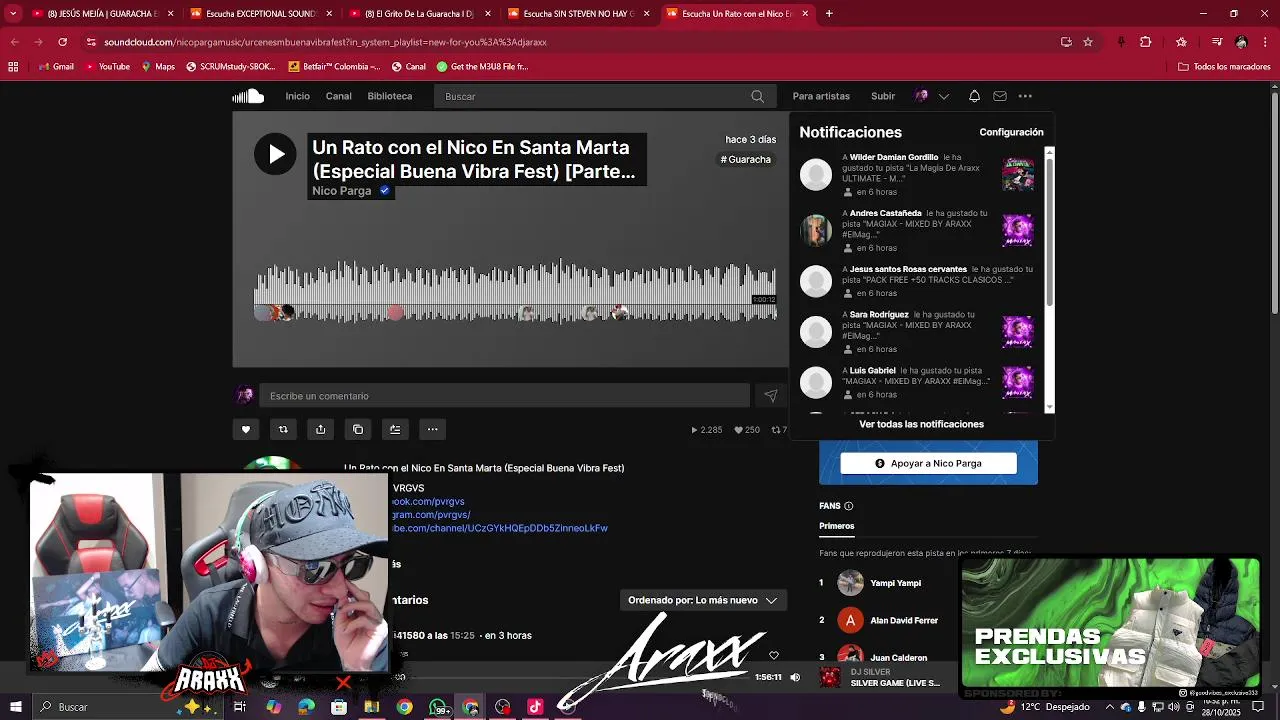1280x720 pixels.
Task: Click Subir to upload a track
Action: [x=883, y=96]
